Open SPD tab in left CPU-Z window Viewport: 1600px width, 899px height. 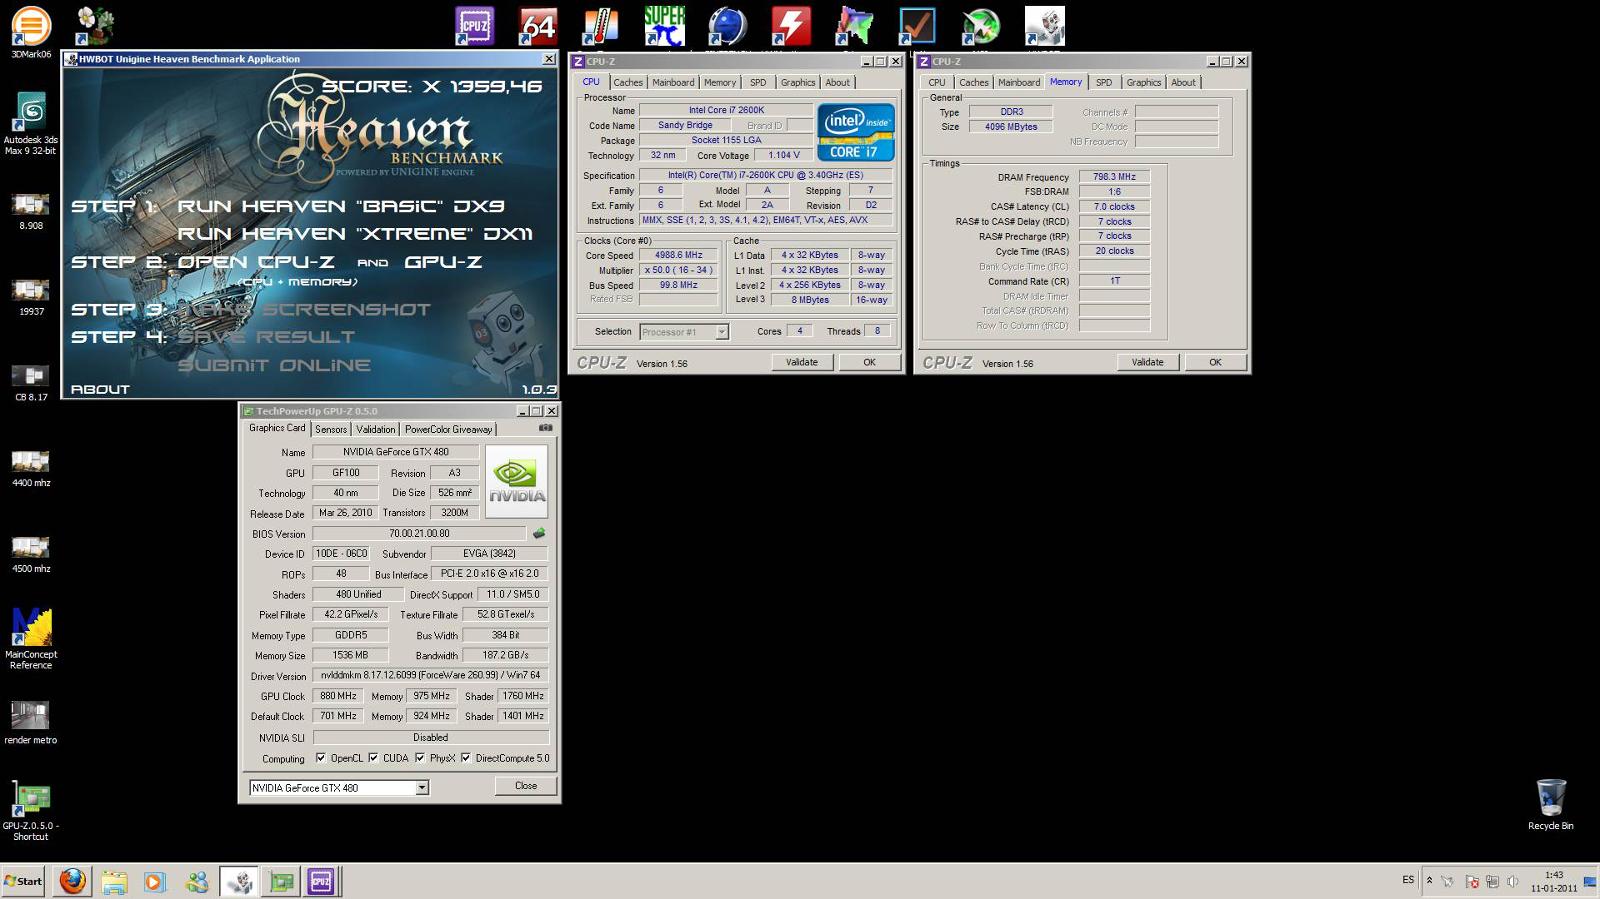(758, 82)
